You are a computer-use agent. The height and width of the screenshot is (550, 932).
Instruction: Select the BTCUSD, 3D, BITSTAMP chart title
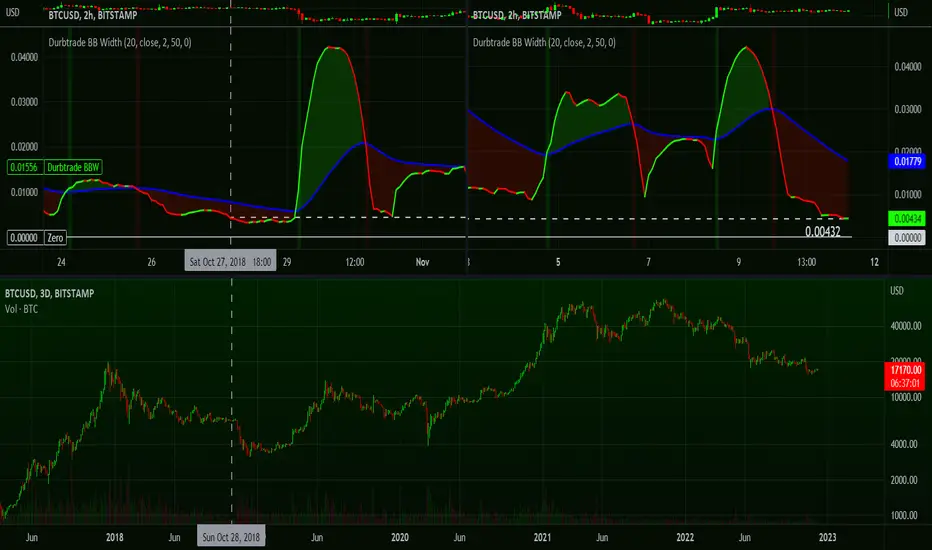[x=49, y=294]
